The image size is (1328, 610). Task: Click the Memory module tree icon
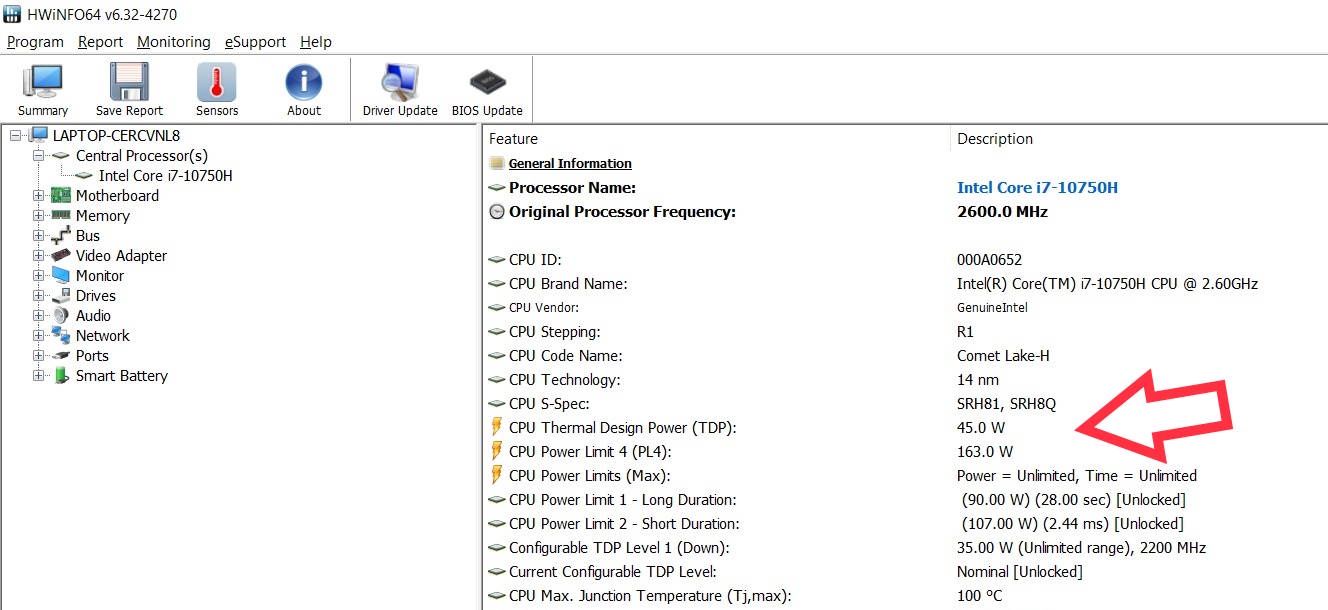tap(61, 215)
